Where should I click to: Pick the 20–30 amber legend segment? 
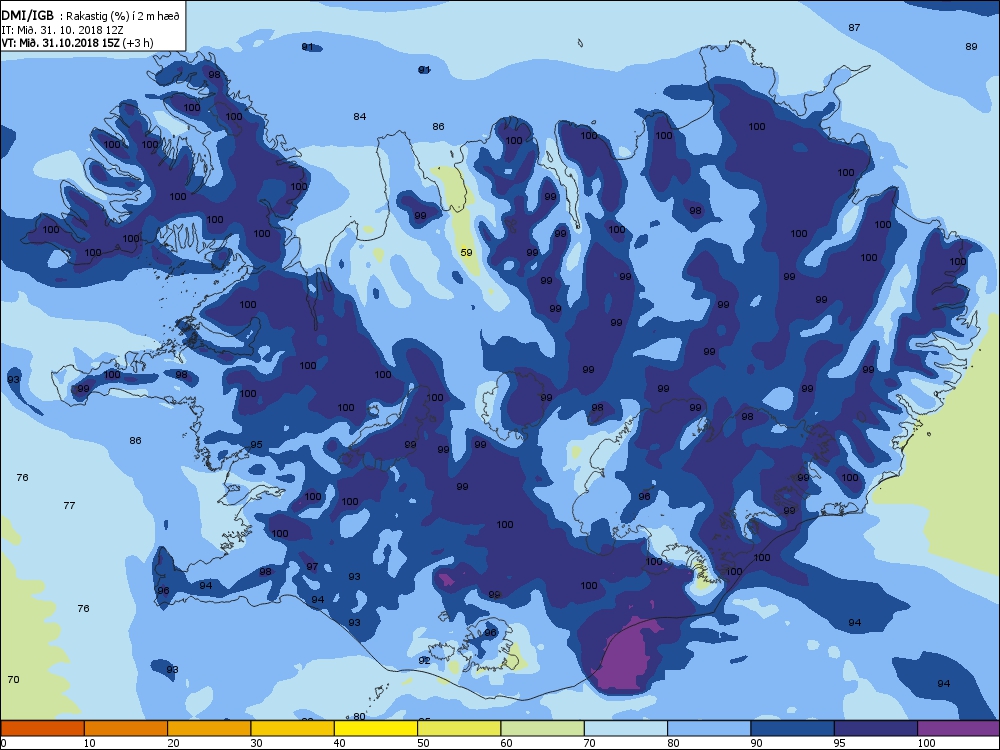209,728
